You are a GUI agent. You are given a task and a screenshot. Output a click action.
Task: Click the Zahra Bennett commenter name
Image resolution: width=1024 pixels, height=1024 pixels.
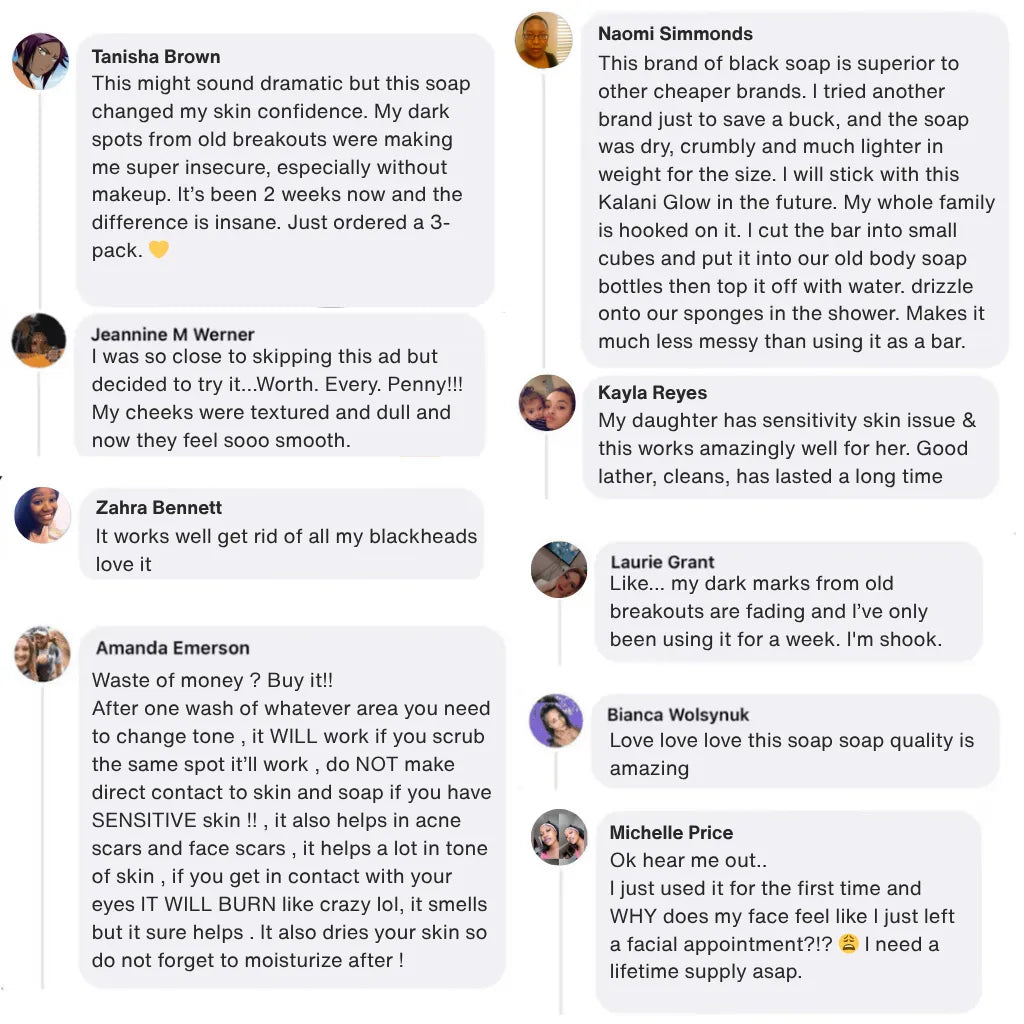[159, 508]
